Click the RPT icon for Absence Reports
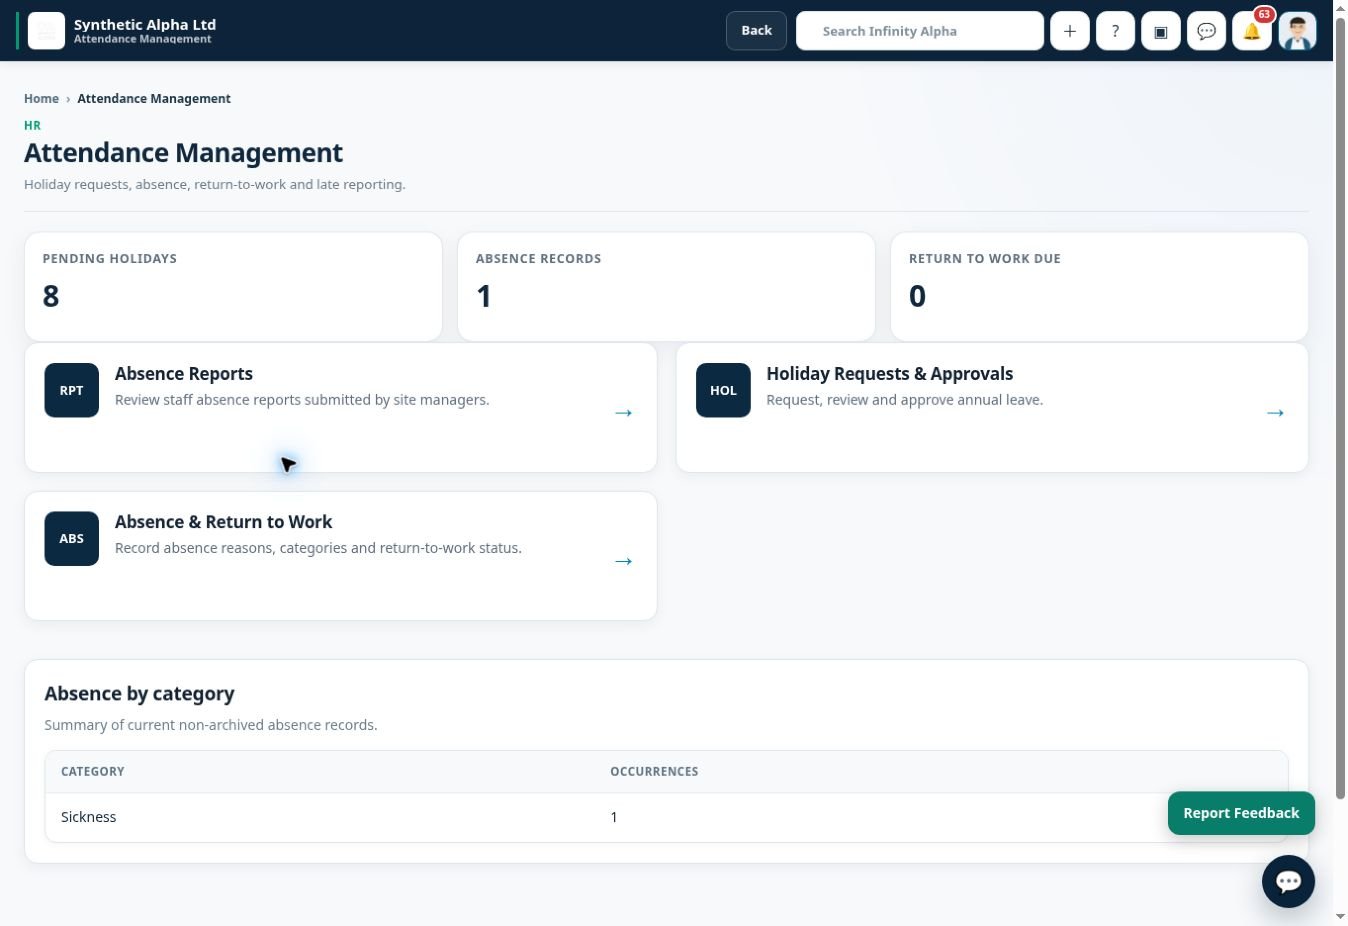 pyautogui.click(x=72, y=390)
